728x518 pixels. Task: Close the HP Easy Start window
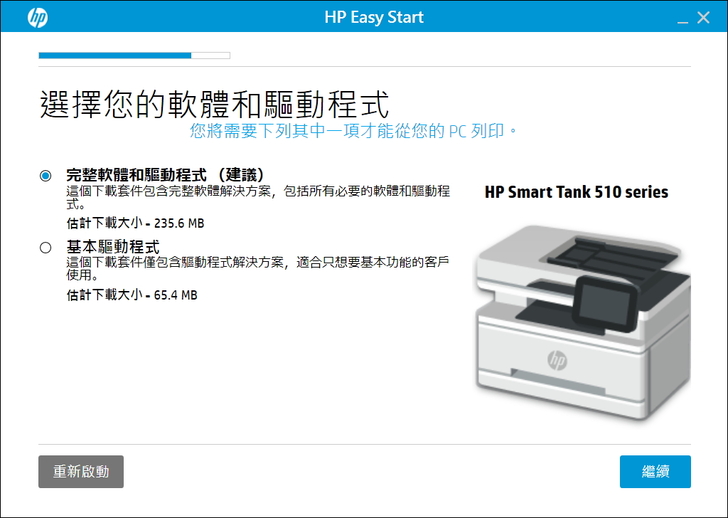tap(703, 18)
